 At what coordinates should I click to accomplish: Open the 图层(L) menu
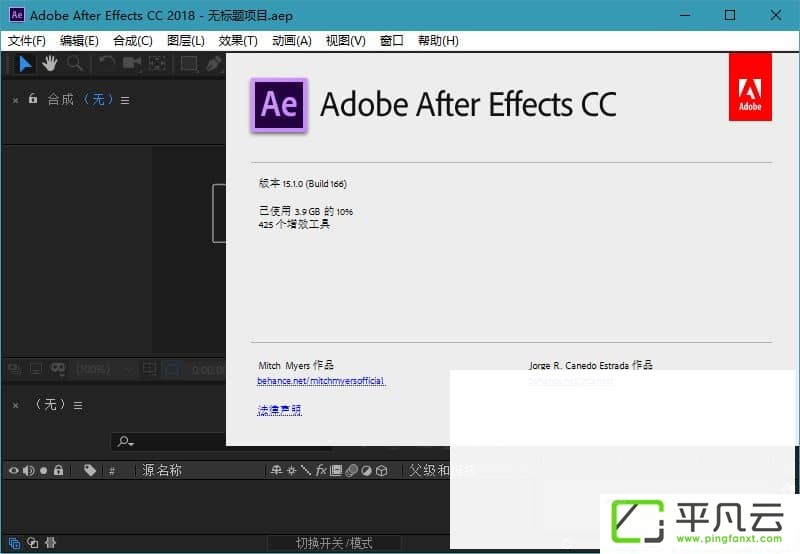(x=186, y=41)
